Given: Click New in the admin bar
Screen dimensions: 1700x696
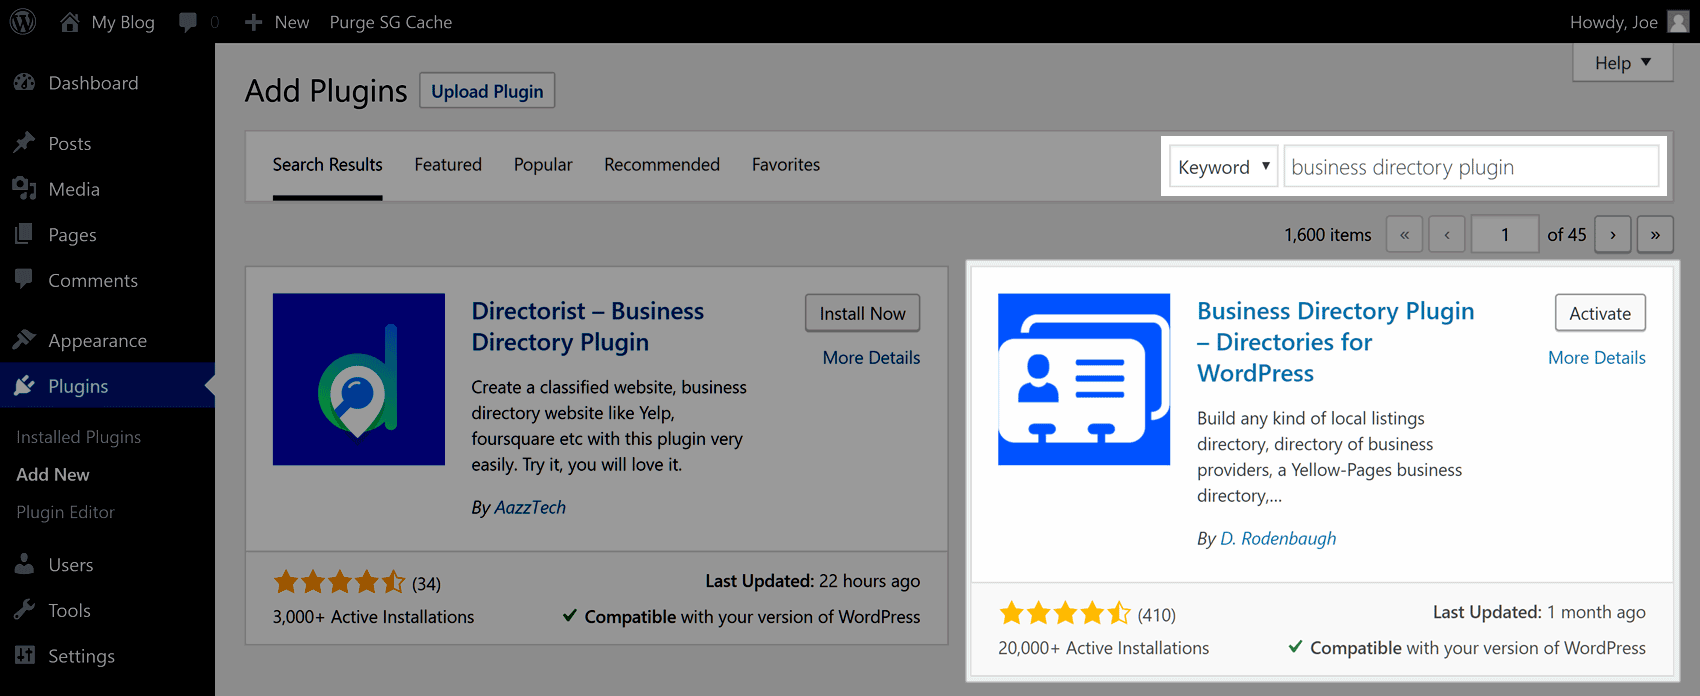Looking at the screenshot, I should tap(292, 22).
